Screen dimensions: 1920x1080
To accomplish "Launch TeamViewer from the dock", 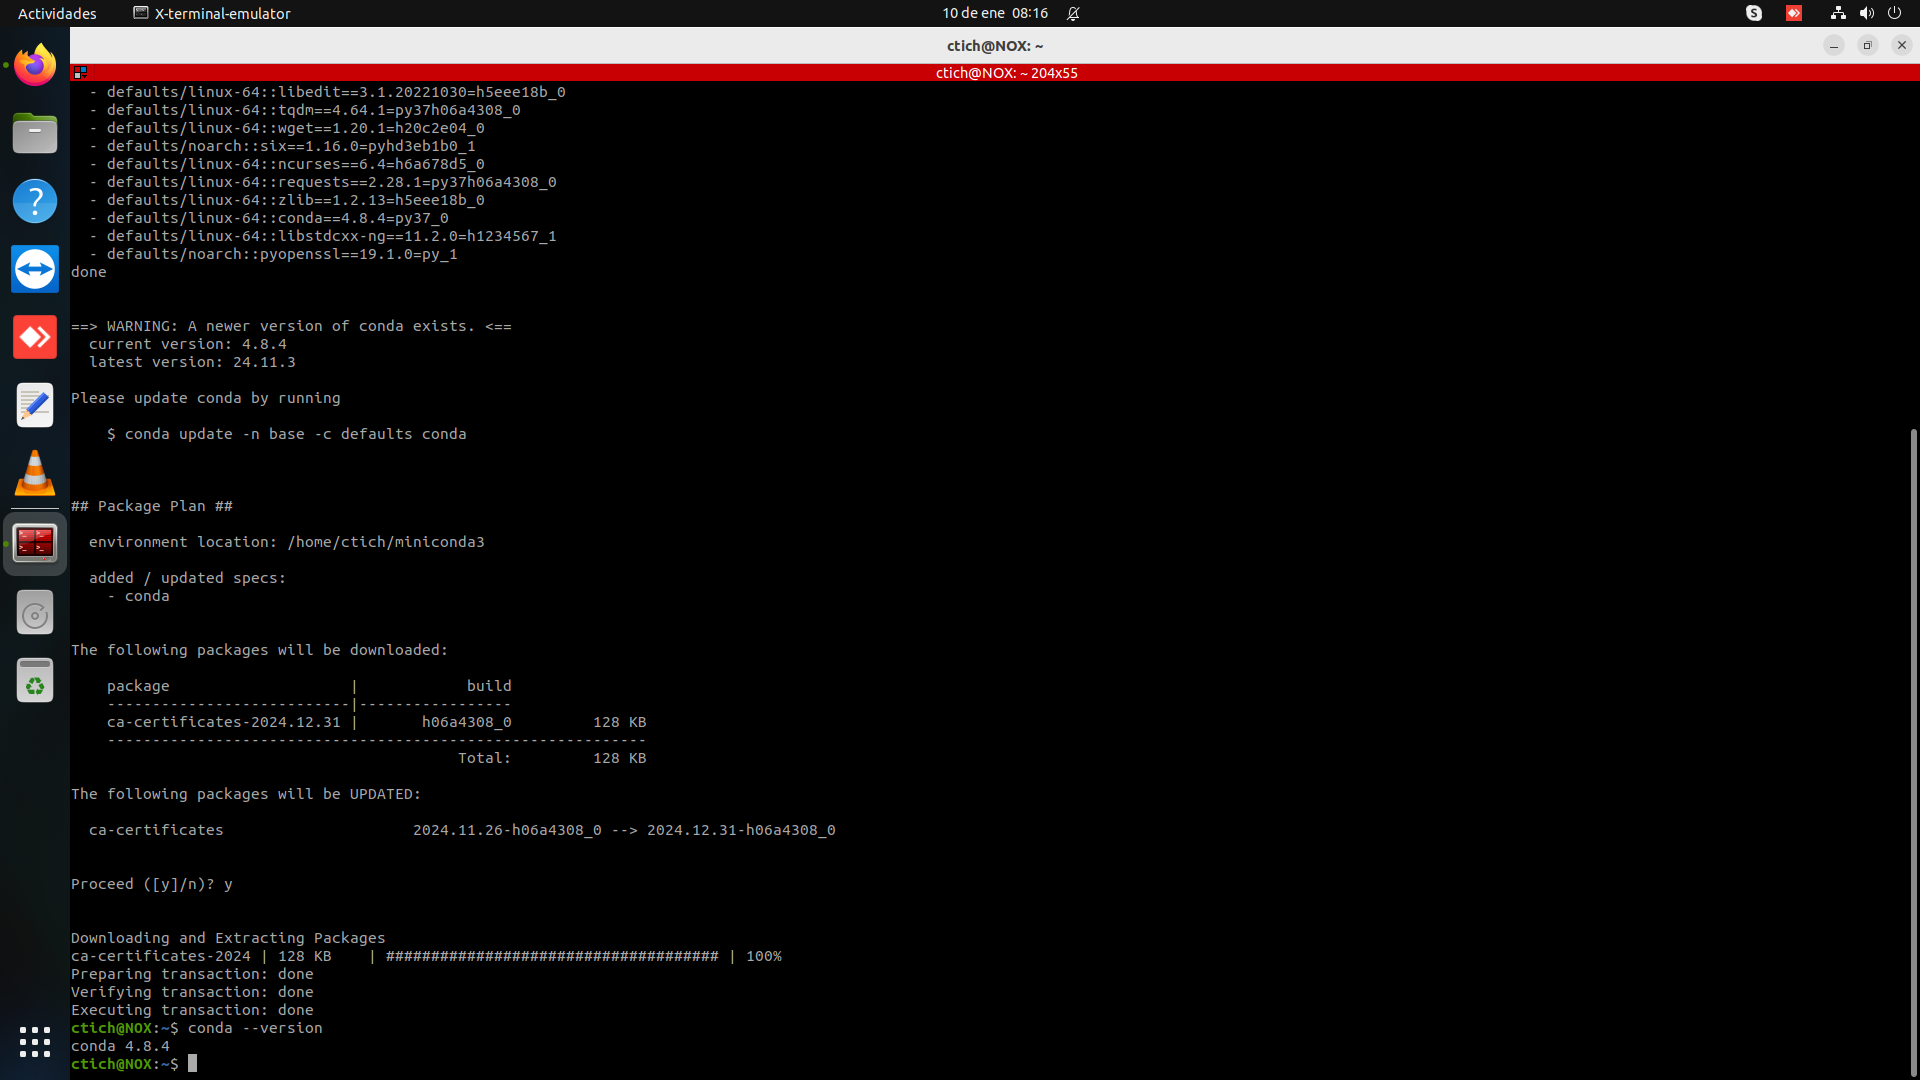I will click(x=35, y=269).
